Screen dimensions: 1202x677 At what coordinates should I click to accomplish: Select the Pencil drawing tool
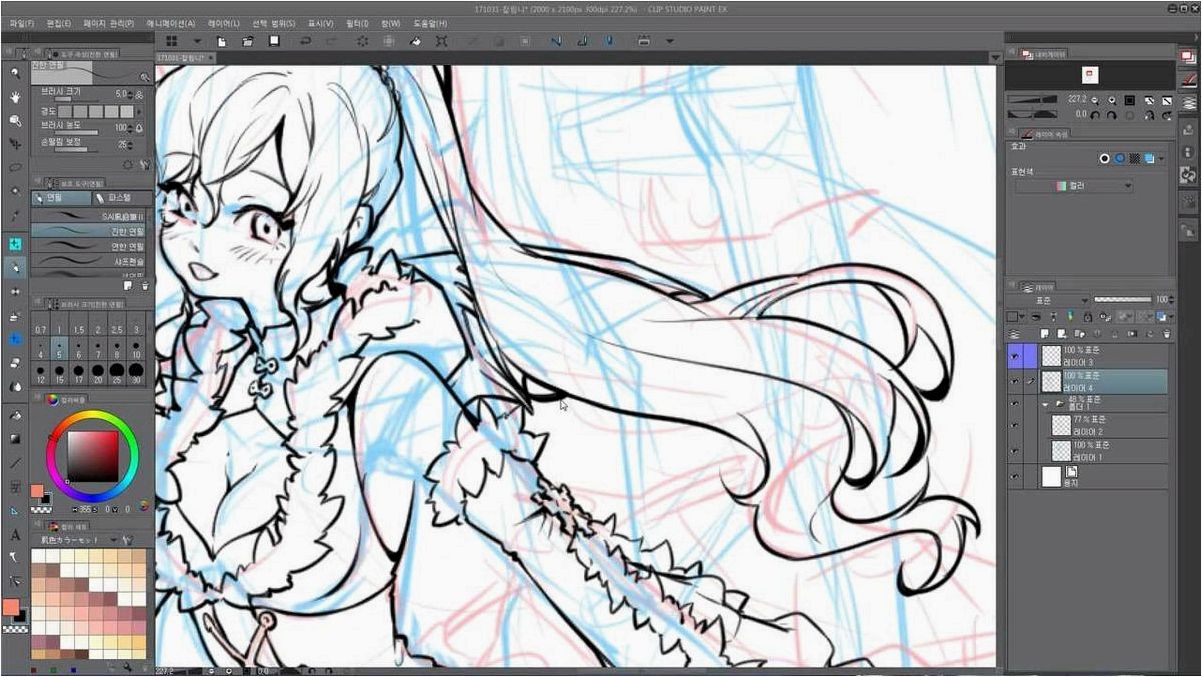tap(15, 267)
